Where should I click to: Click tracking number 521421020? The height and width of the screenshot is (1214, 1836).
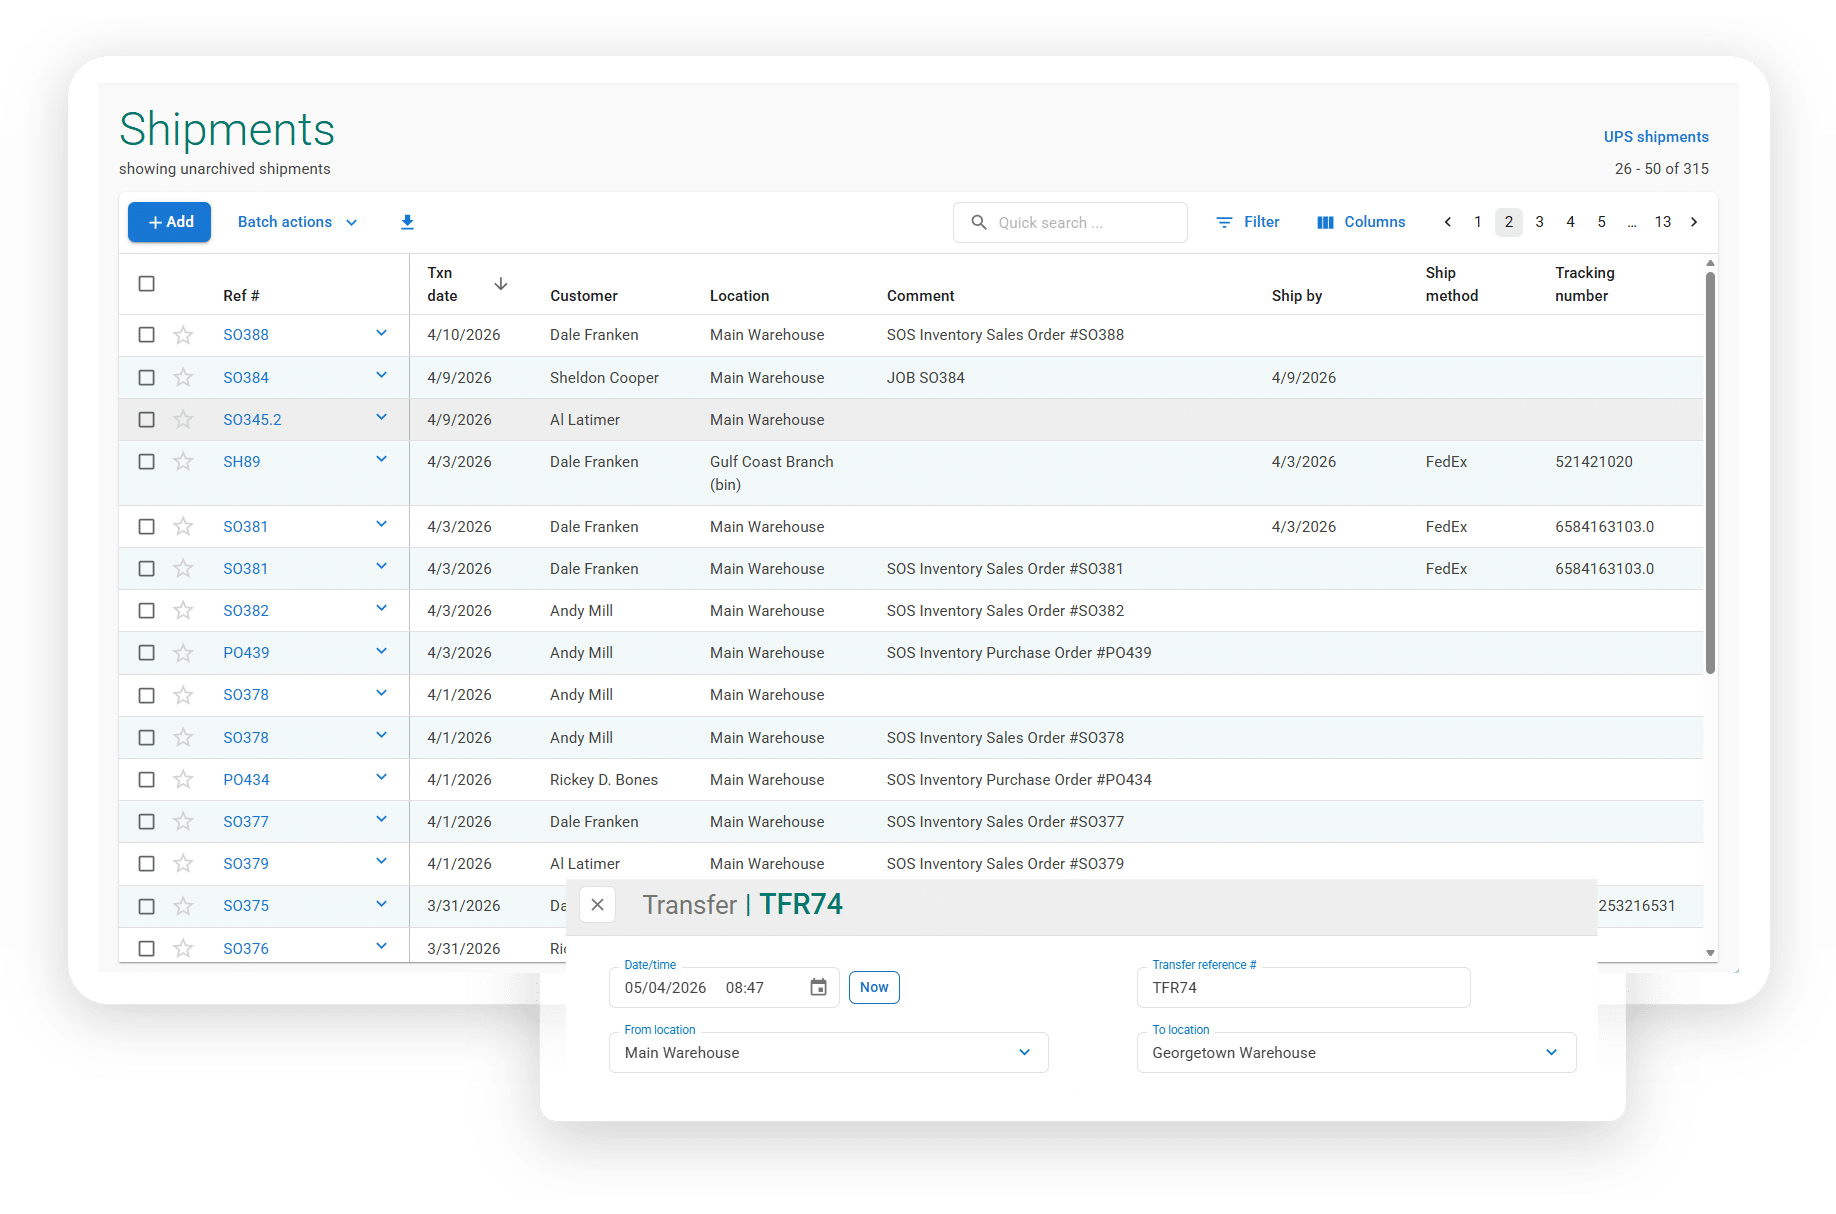[1594, 462]
